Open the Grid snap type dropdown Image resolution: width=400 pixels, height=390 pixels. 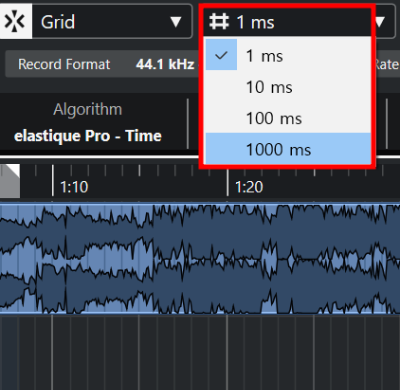pyautogui.click(x=112, y=22)
